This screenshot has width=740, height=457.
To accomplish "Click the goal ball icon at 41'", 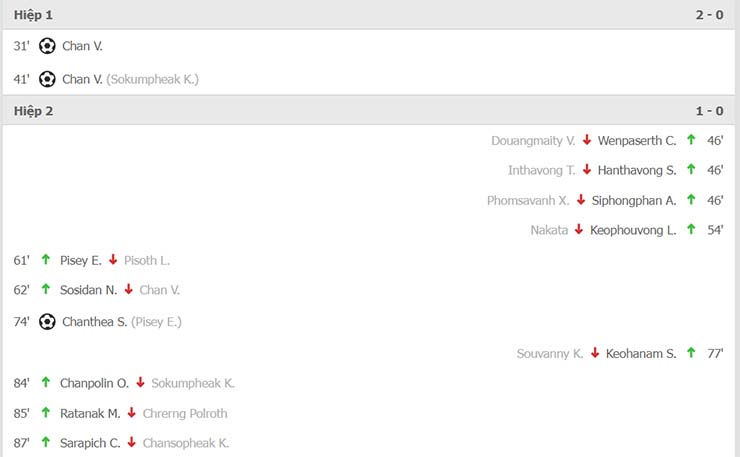I will 47,79.
